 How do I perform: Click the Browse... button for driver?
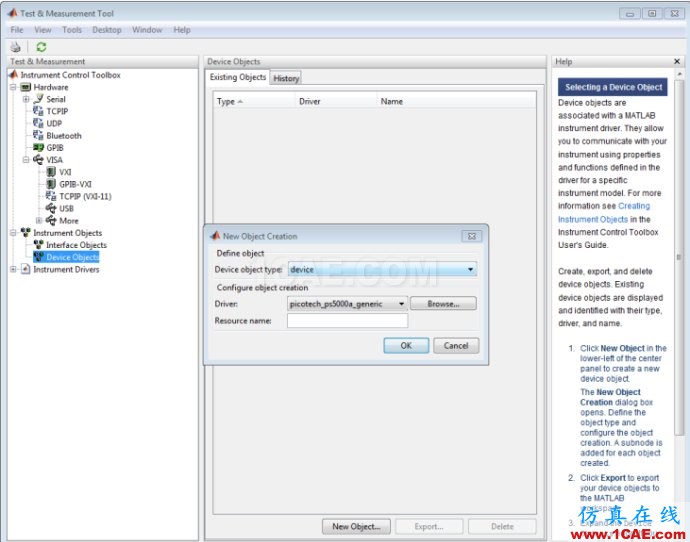click(443, 304)
